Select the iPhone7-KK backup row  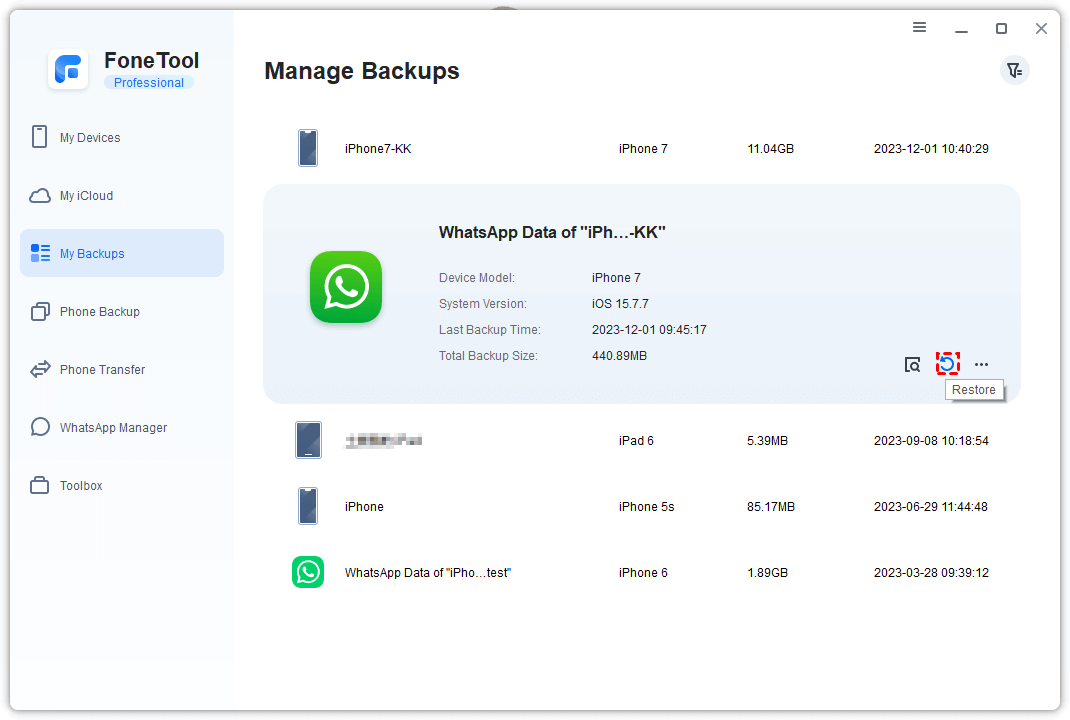641,149
